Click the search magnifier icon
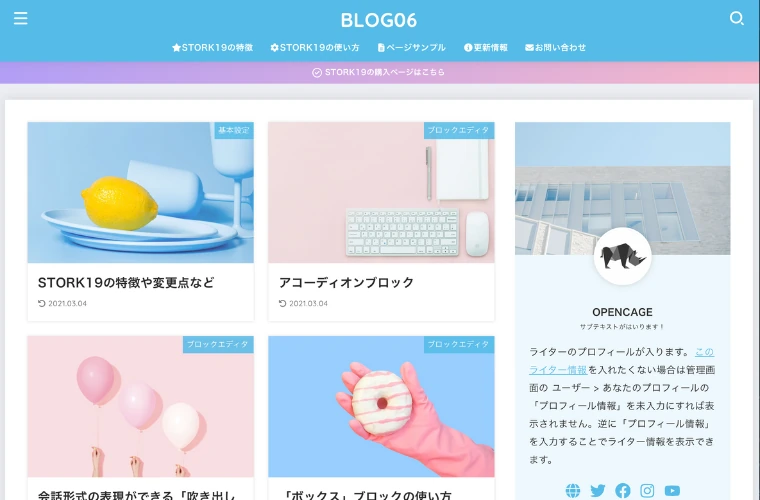 (737, 18)
